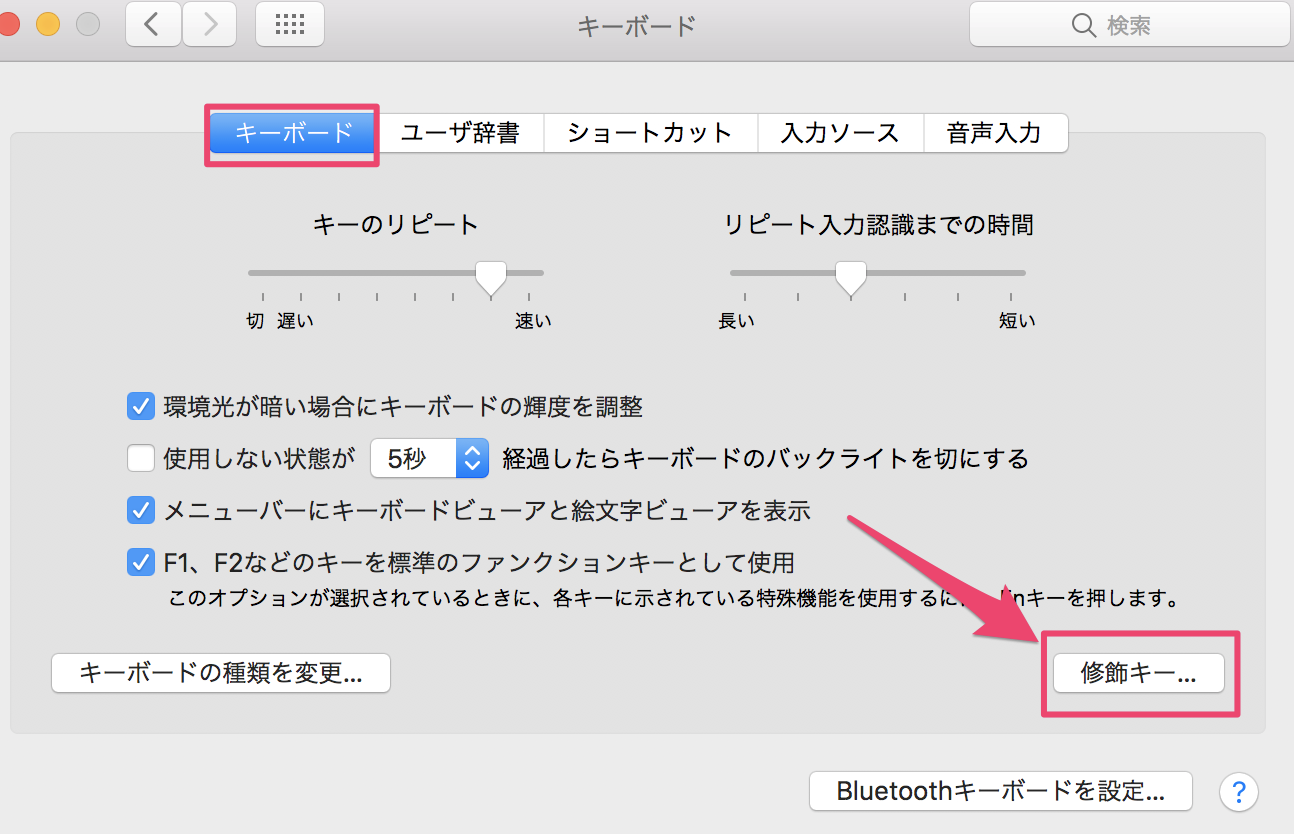Open the 5秒 timeout dropdown
This screenshot has width=1294, height=834.
pyautogui.click(x=471, y=456)
